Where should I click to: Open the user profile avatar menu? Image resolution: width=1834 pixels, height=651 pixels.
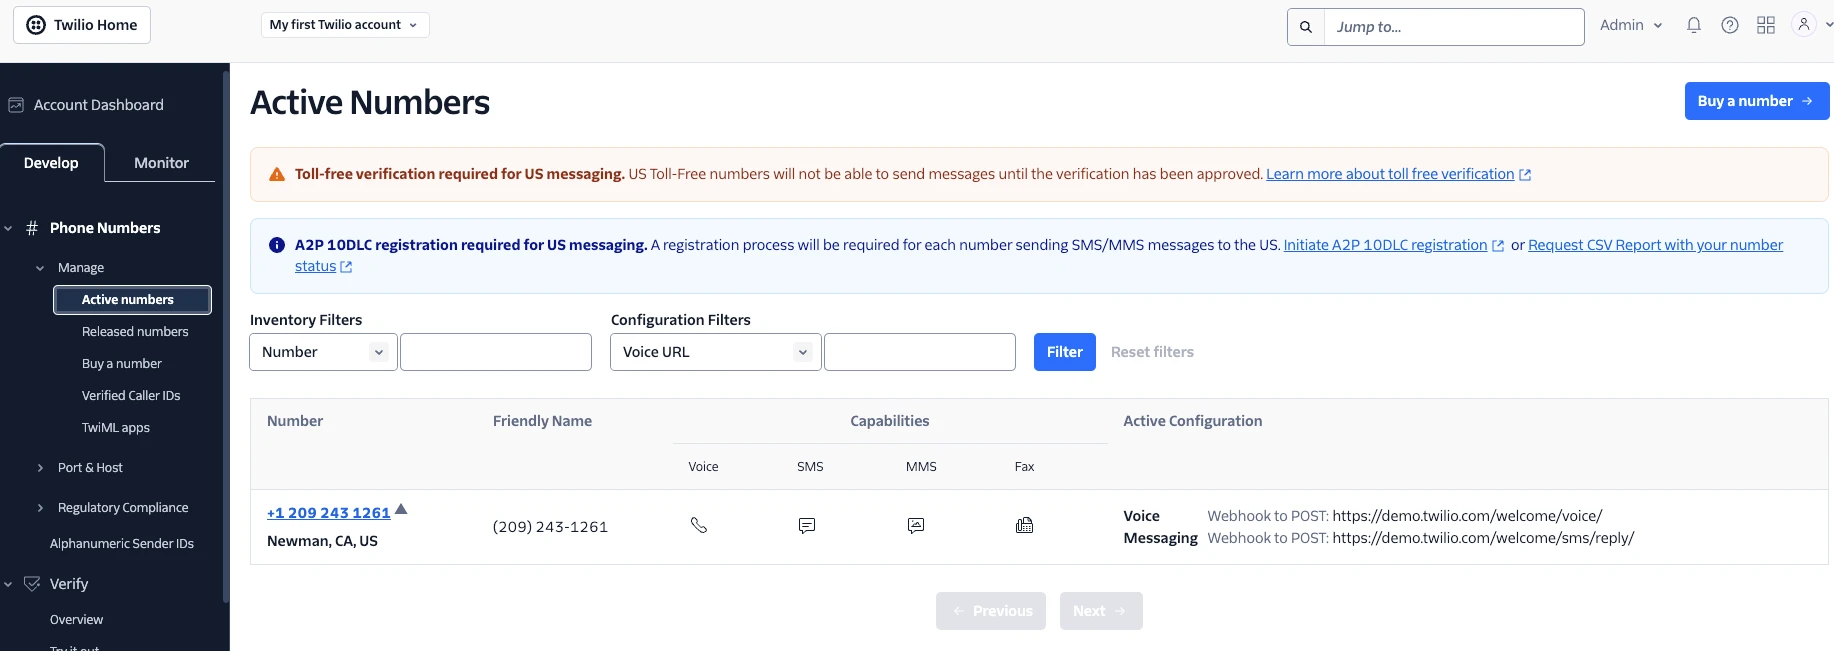click(x=1804, y=24)
